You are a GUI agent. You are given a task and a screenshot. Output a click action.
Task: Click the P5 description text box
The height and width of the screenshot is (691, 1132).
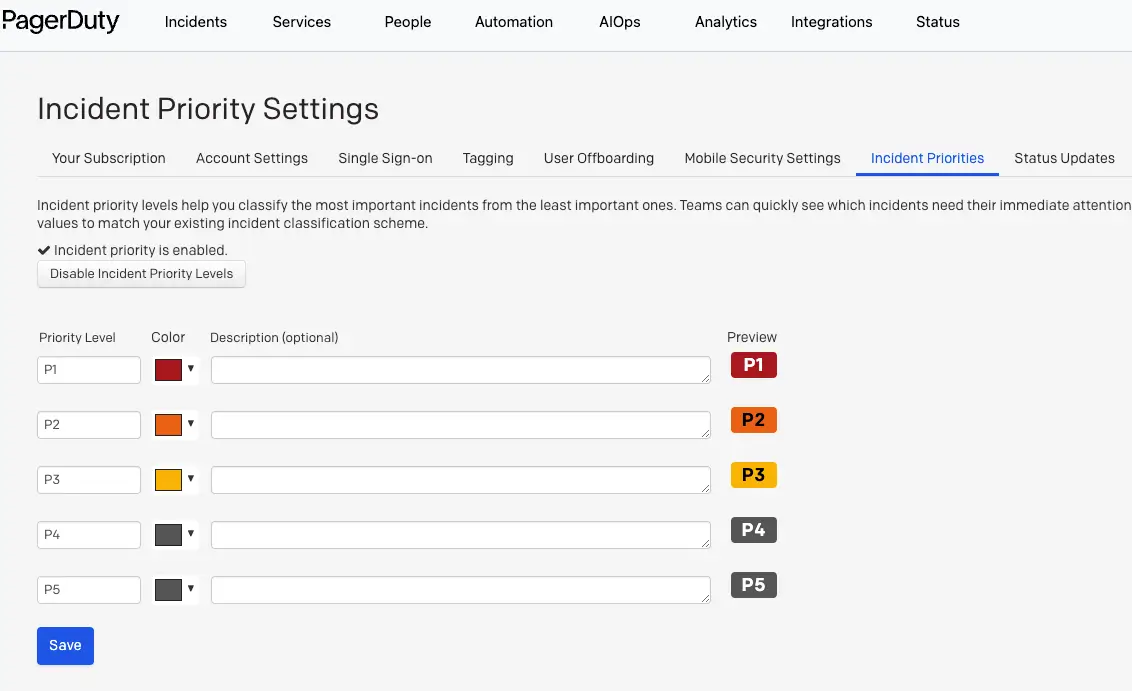pyautogui.click(x=461, y=590)
